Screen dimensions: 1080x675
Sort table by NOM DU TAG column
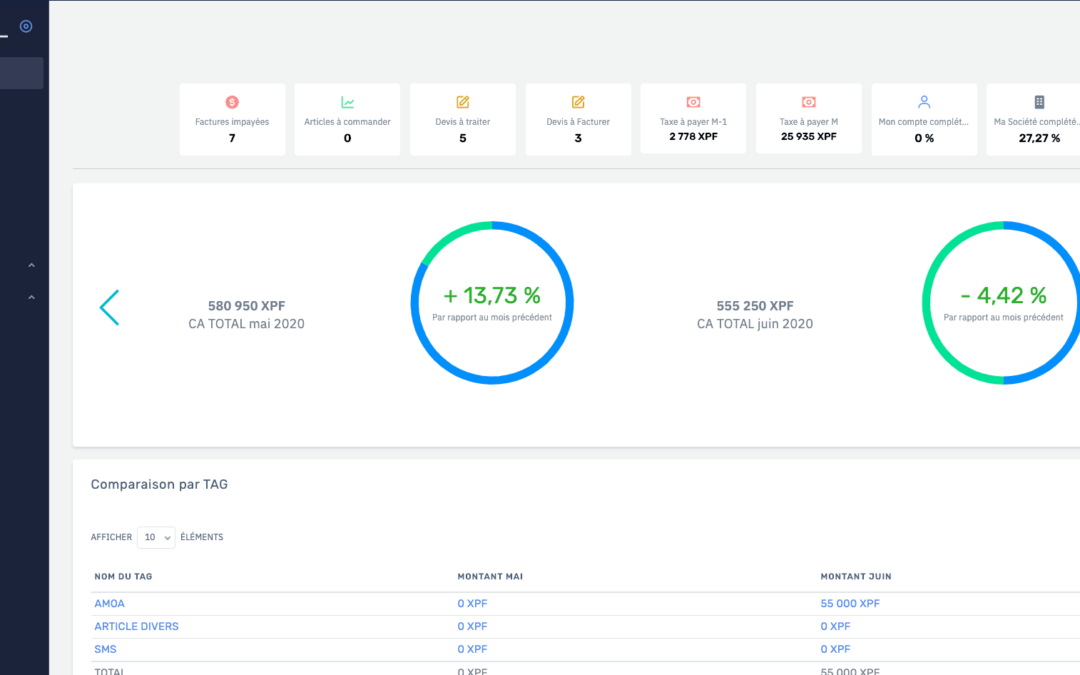[x=123, y=577]
